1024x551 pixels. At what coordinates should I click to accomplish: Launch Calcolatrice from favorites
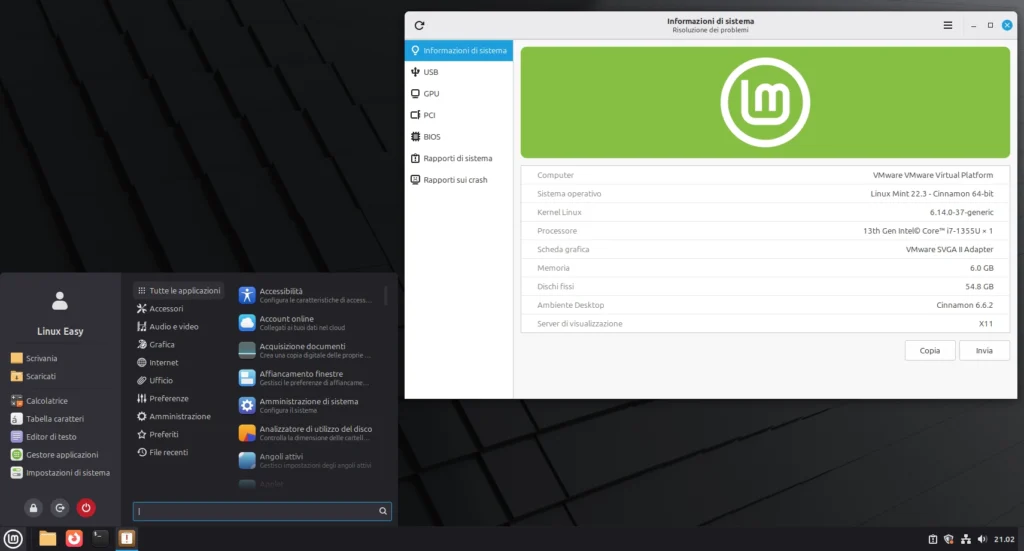click(60, 401)
